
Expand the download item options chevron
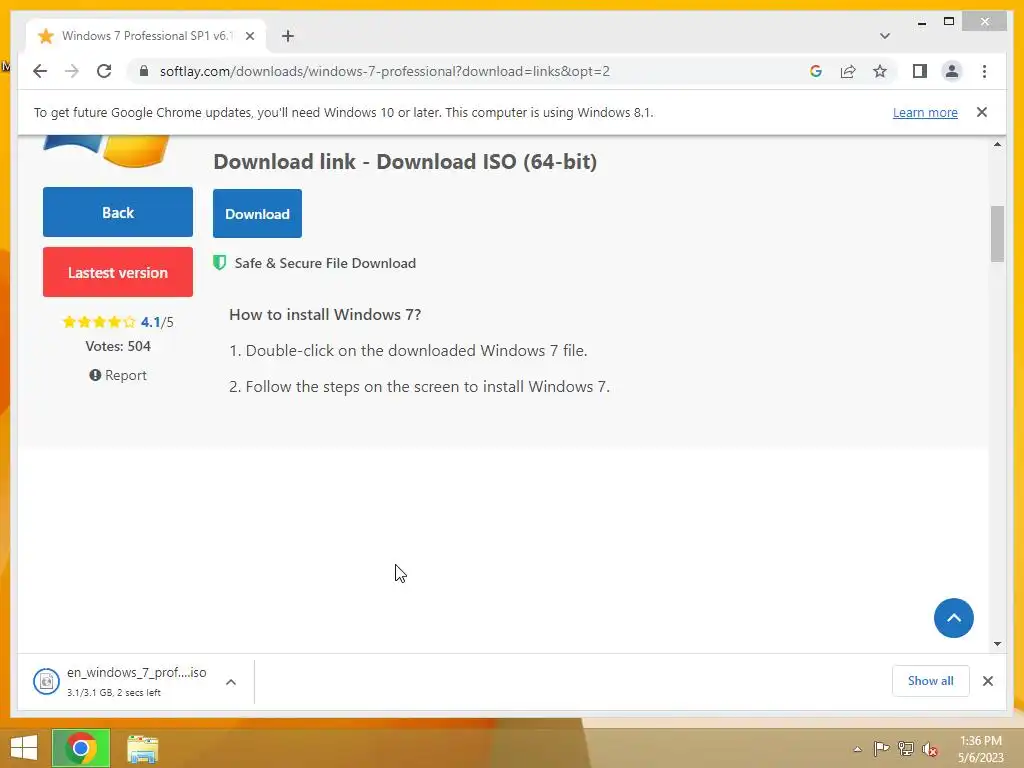click(x=231, y=682)
